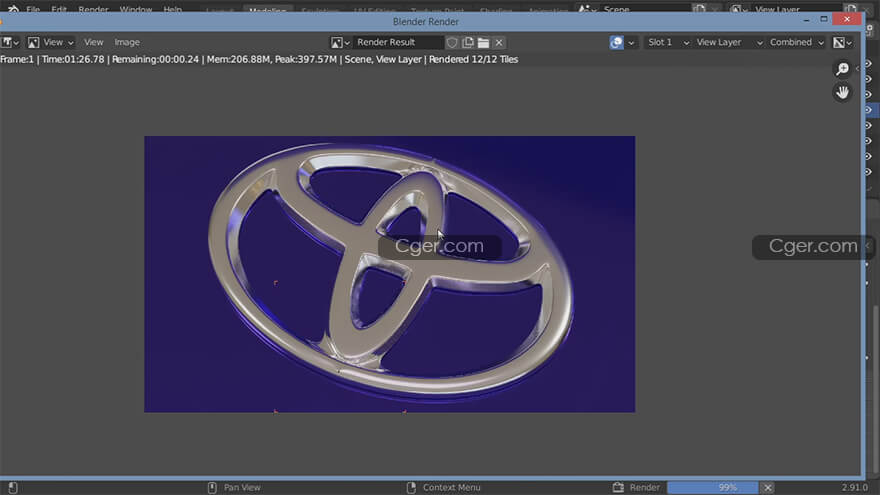Open the Combined pass dropdown
Viewport: 880px width, 495px height.
796,42
